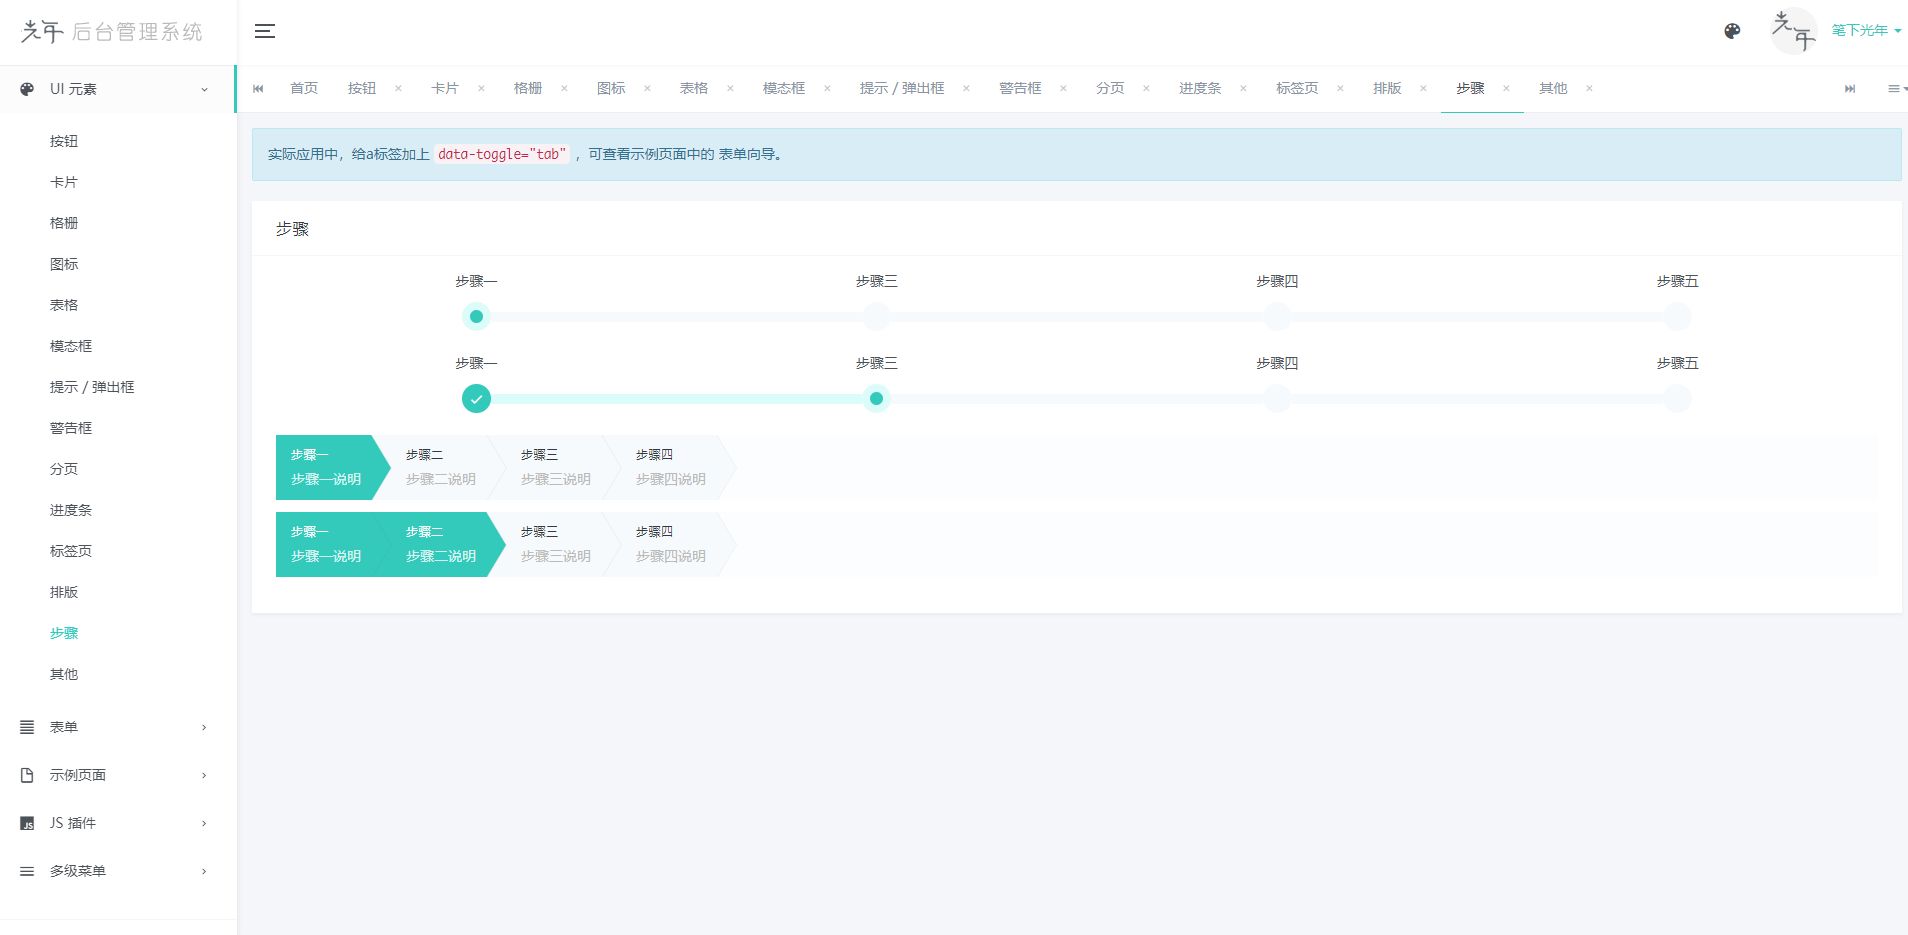Image resolution: width=1908 pixels, height=935 pixels.
Task: Click 步骤四 circle in first progress row
Action: click(x=1277, y=317)
